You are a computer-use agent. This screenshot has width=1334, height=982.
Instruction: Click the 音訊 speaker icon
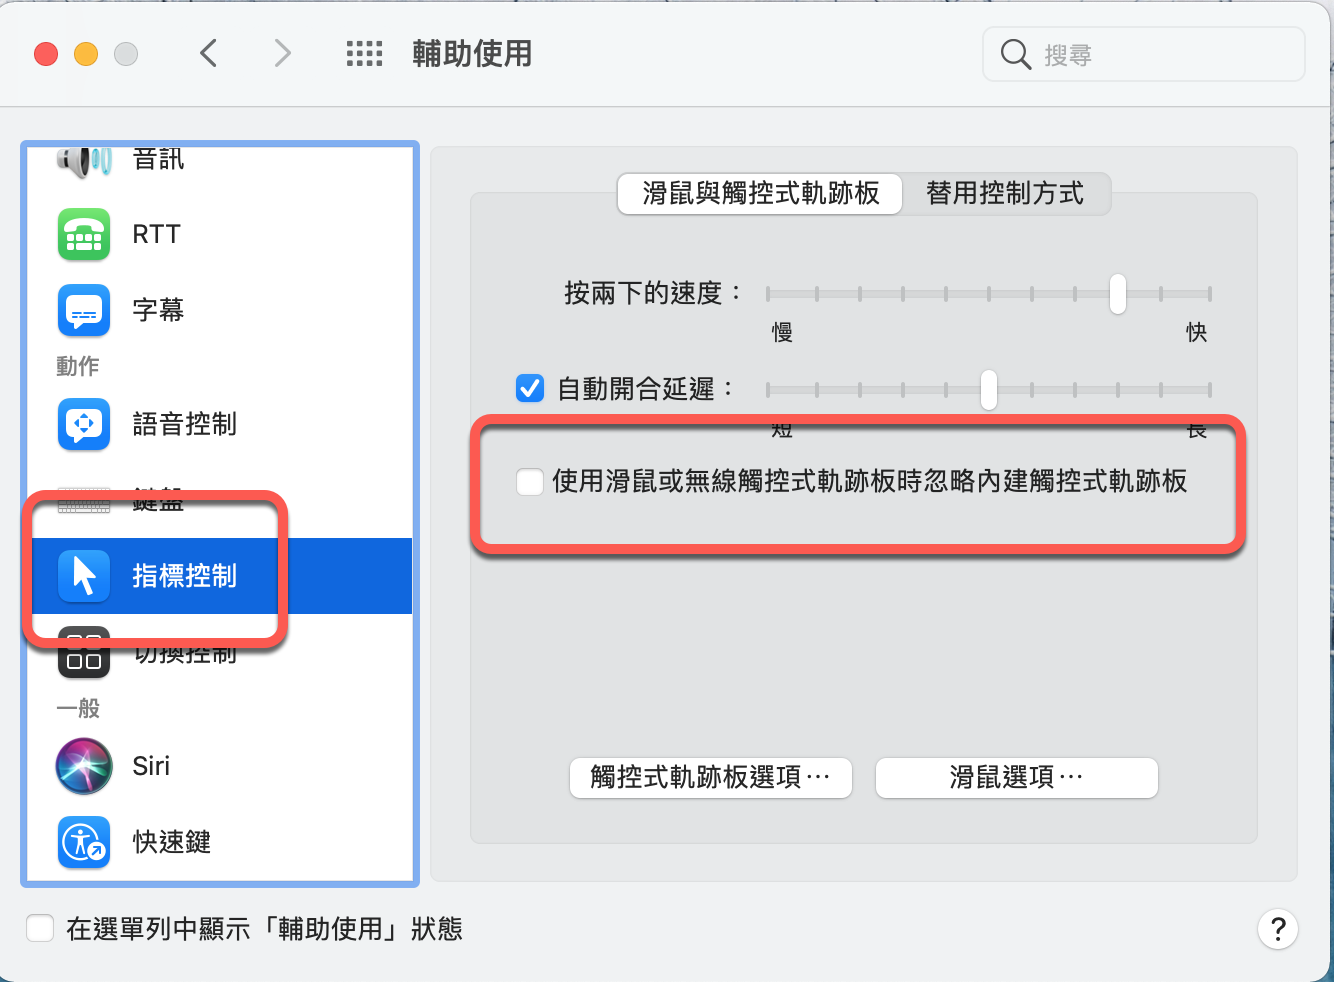[x=84, y=160]
